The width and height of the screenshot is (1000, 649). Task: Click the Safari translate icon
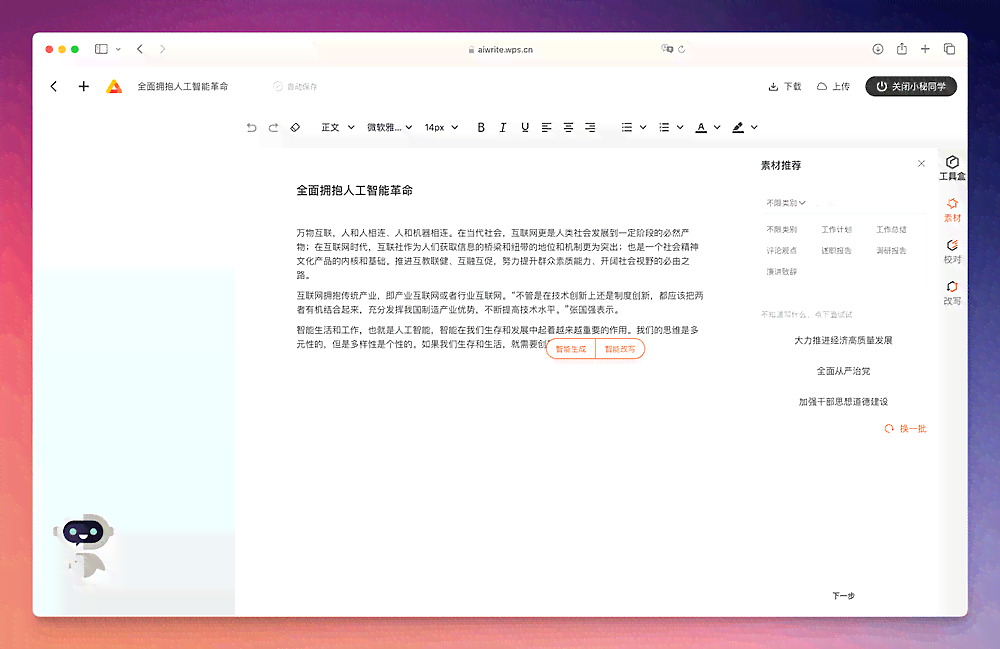(x=667, y=48)
